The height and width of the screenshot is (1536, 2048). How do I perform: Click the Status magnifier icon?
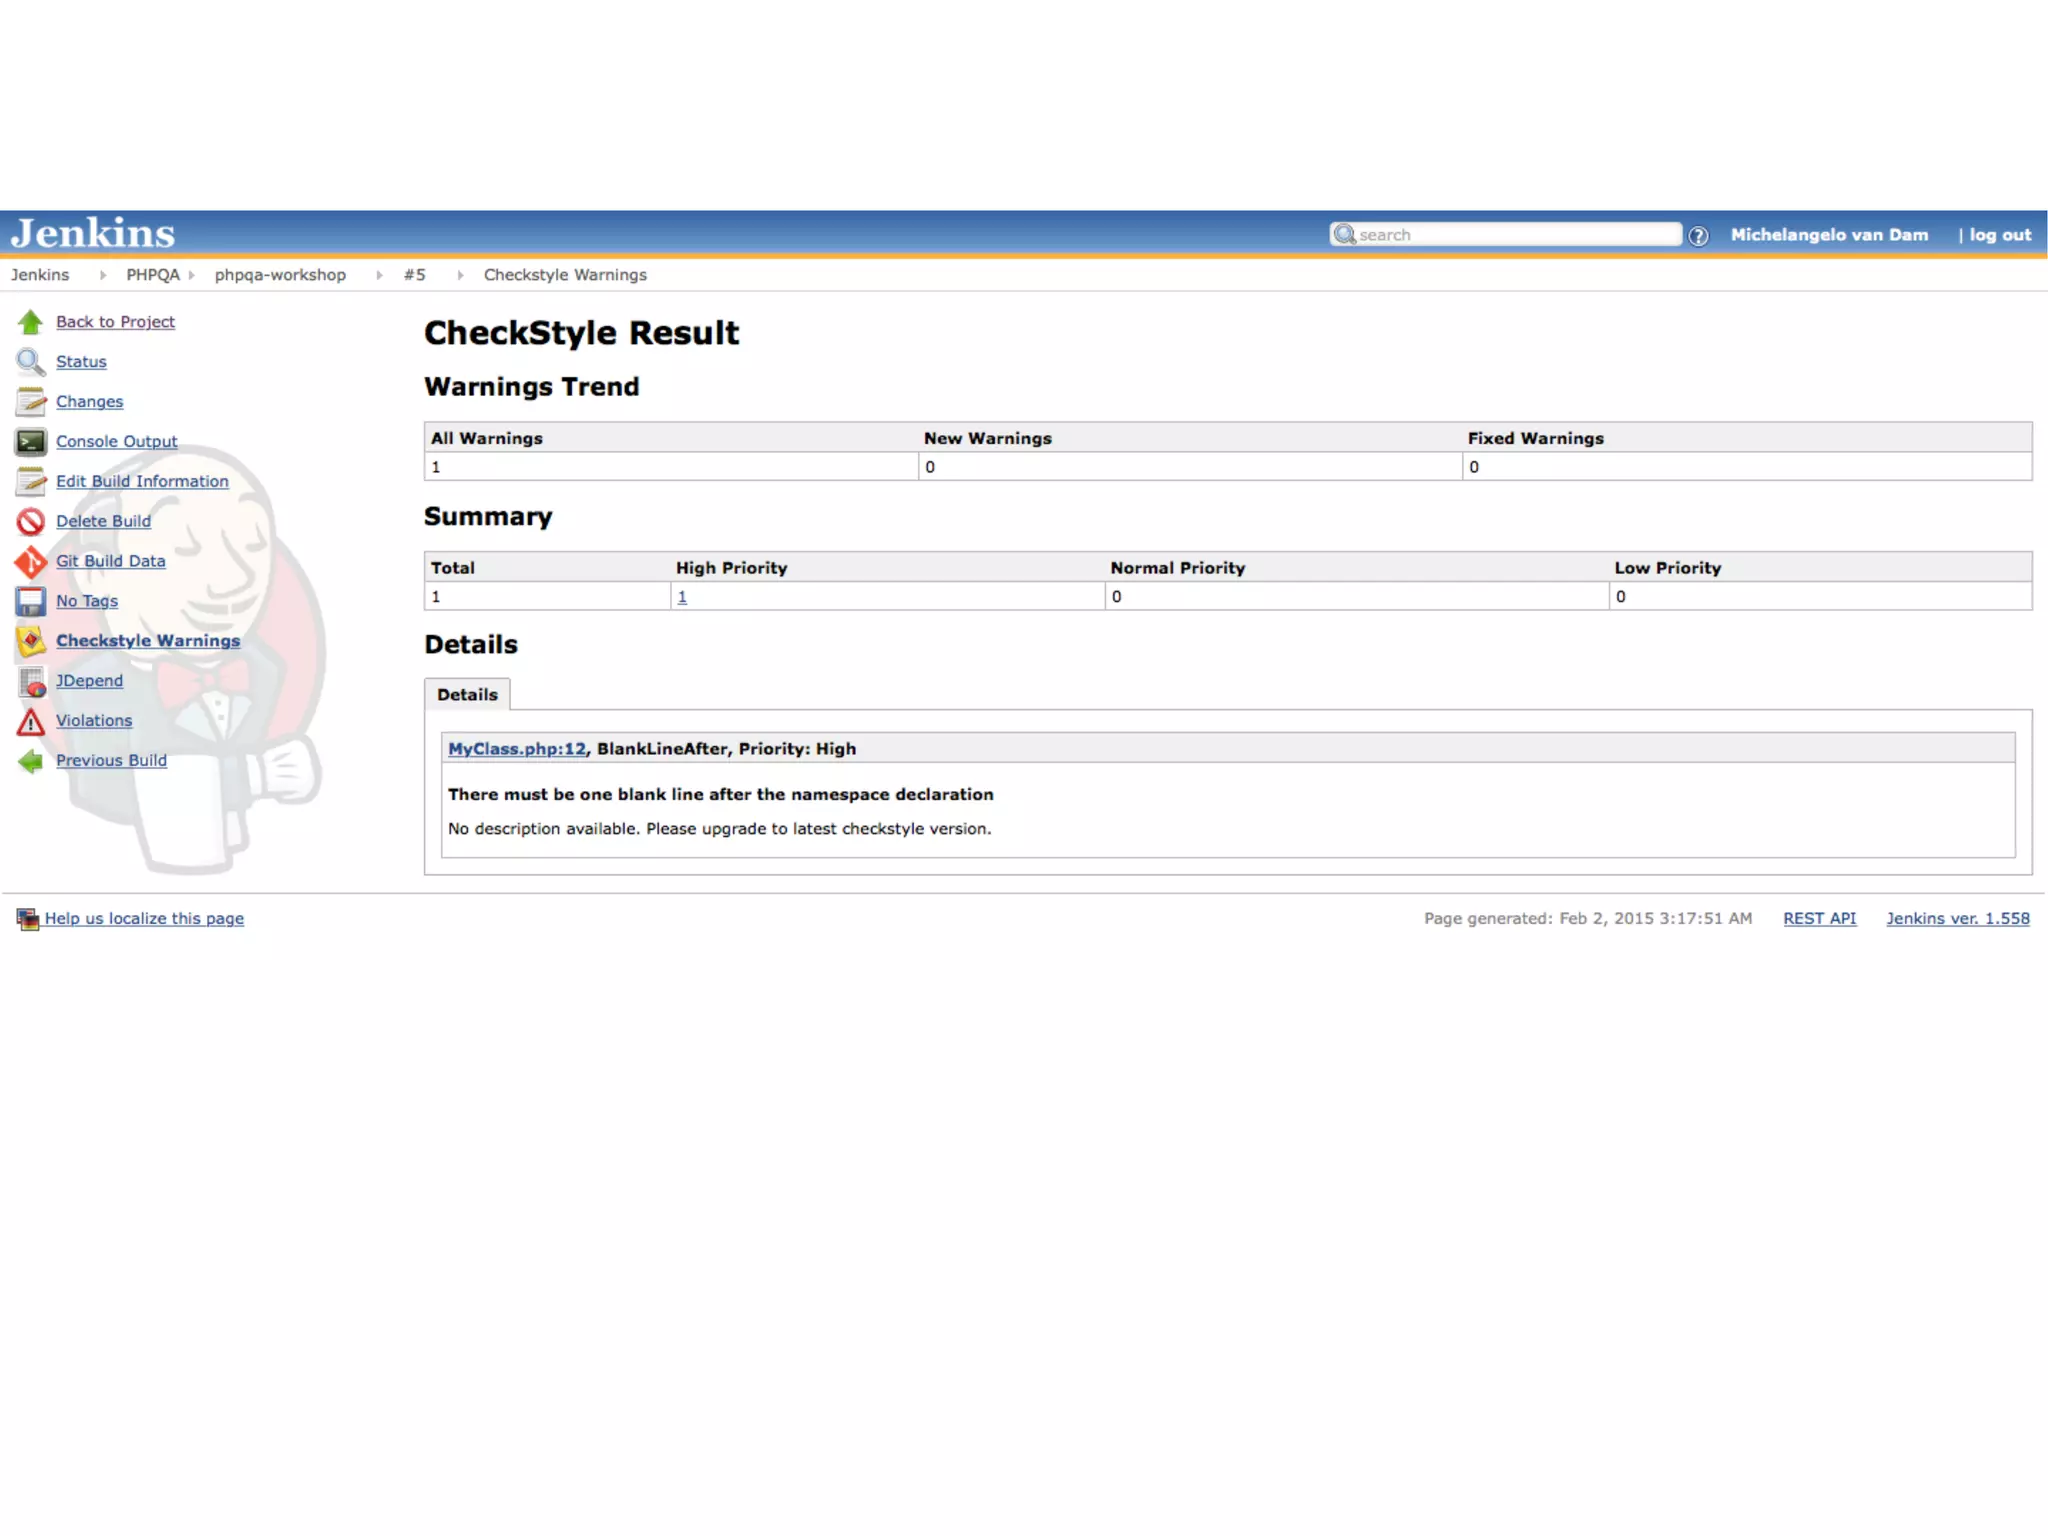click(x=30, y=362)
